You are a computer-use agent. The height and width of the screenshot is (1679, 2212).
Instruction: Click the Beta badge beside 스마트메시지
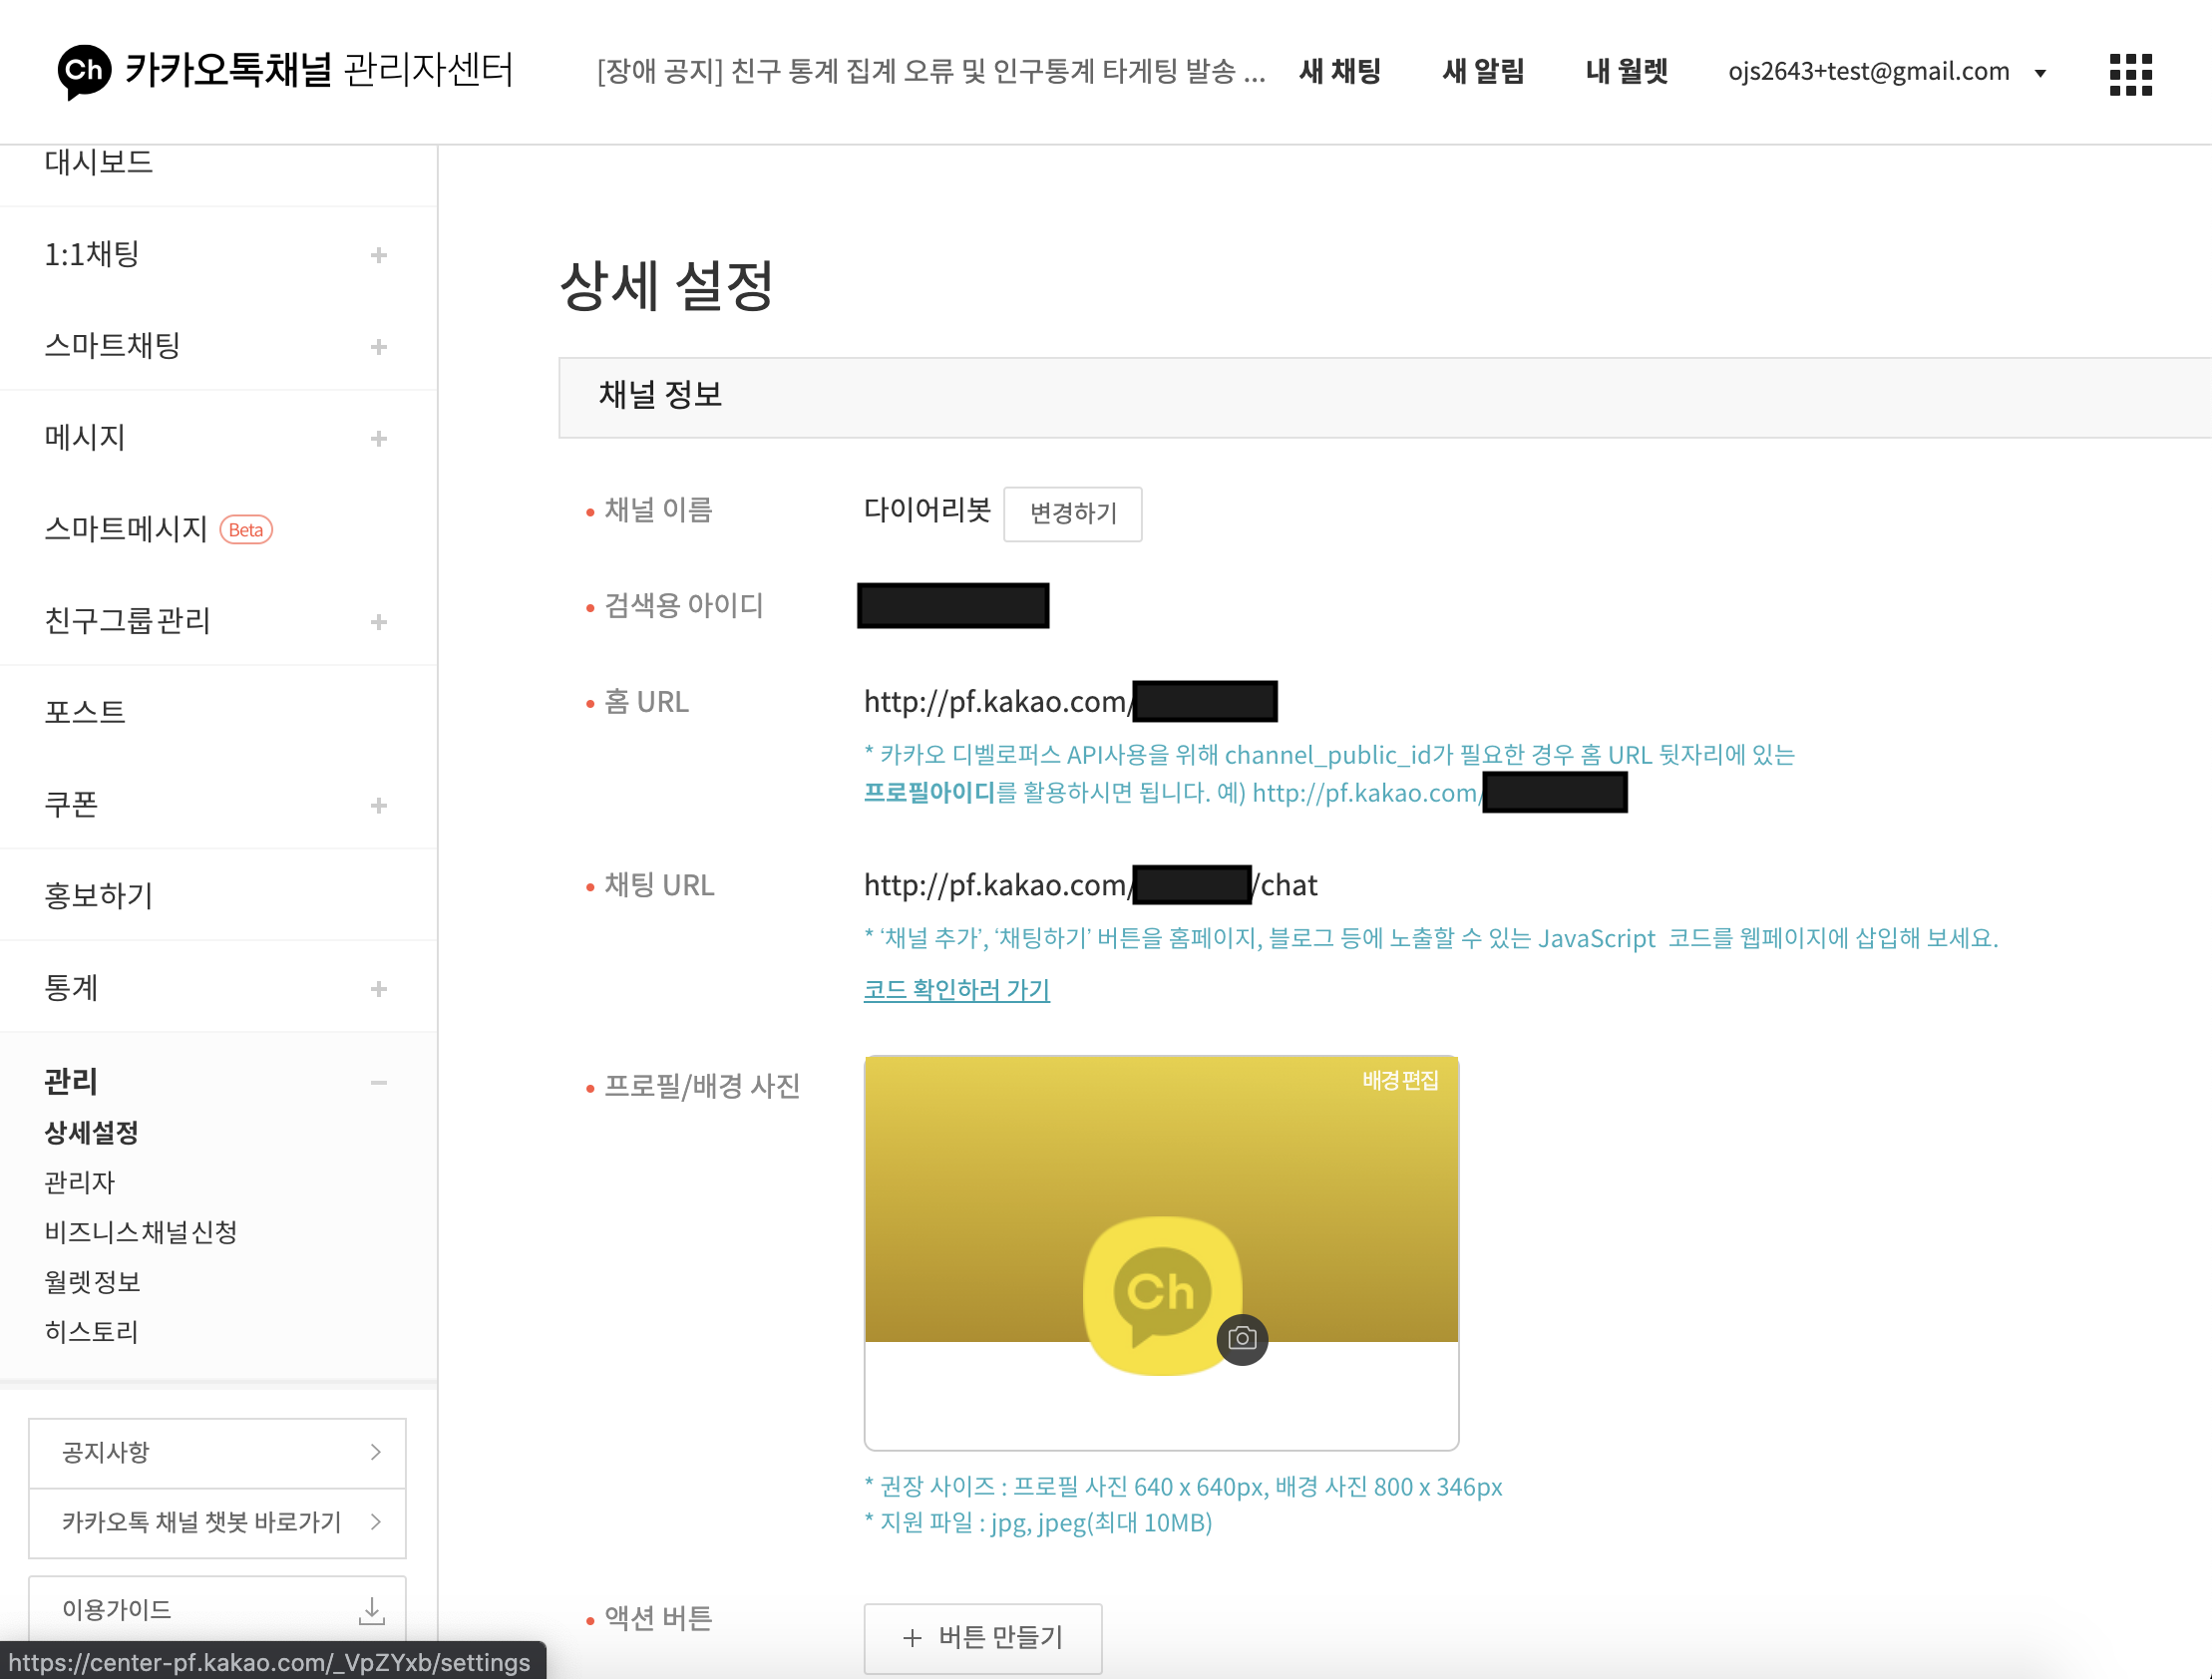tap(246, 530)
